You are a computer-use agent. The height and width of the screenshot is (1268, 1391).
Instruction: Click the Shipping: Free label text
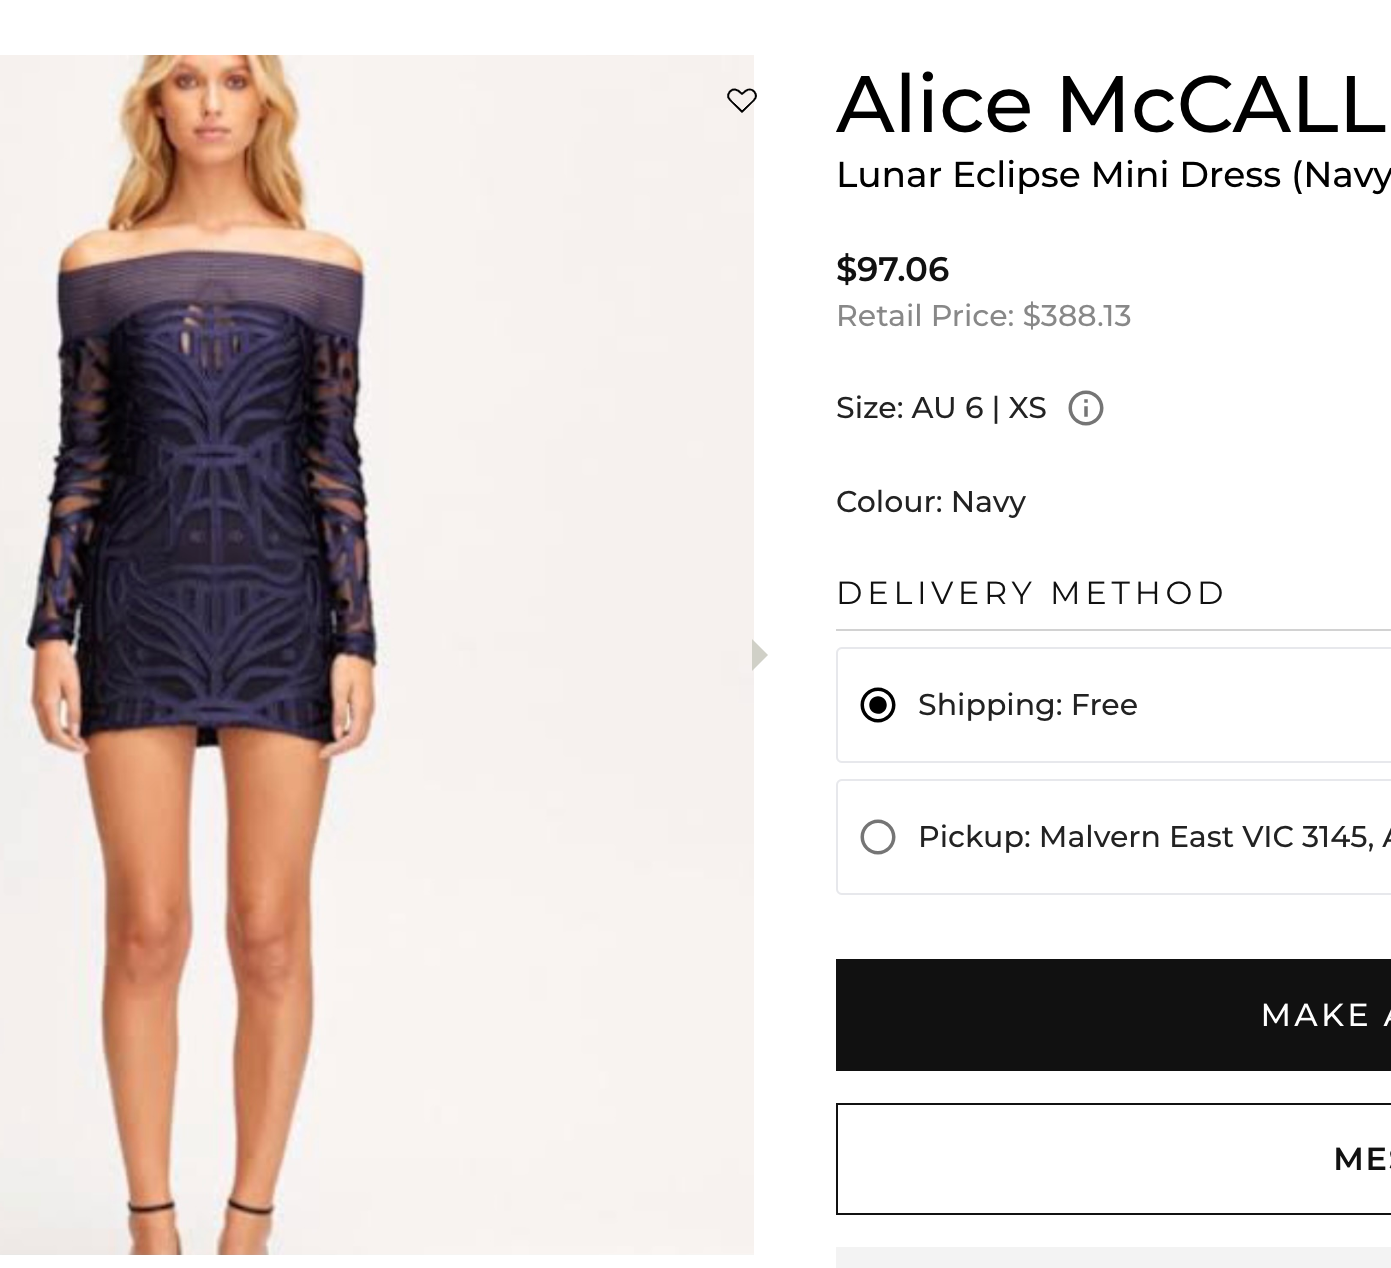coord(1027,705)
